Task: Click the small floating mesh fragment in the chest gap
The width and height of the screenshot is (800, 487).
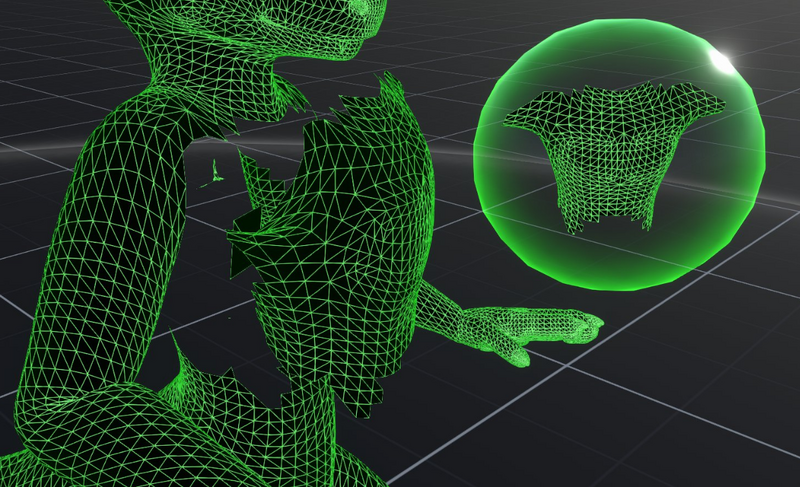Action: coord(214,174)
